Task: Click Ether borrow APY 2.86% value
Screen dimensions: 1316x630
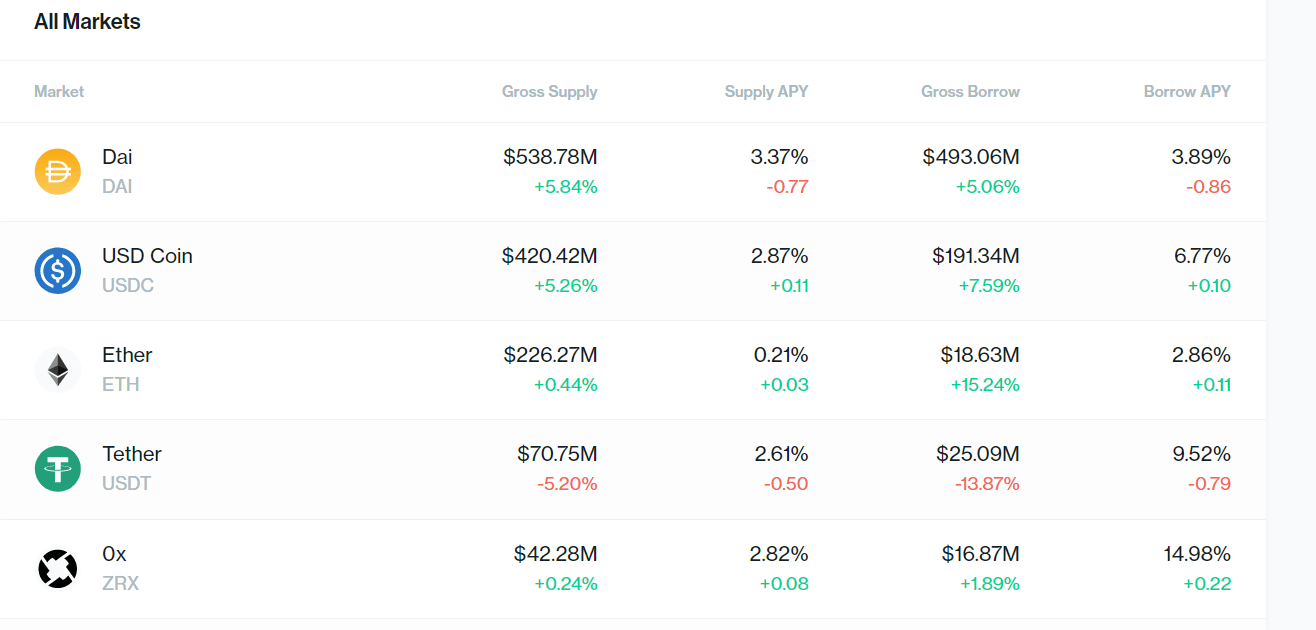Action: [1201, 355]
